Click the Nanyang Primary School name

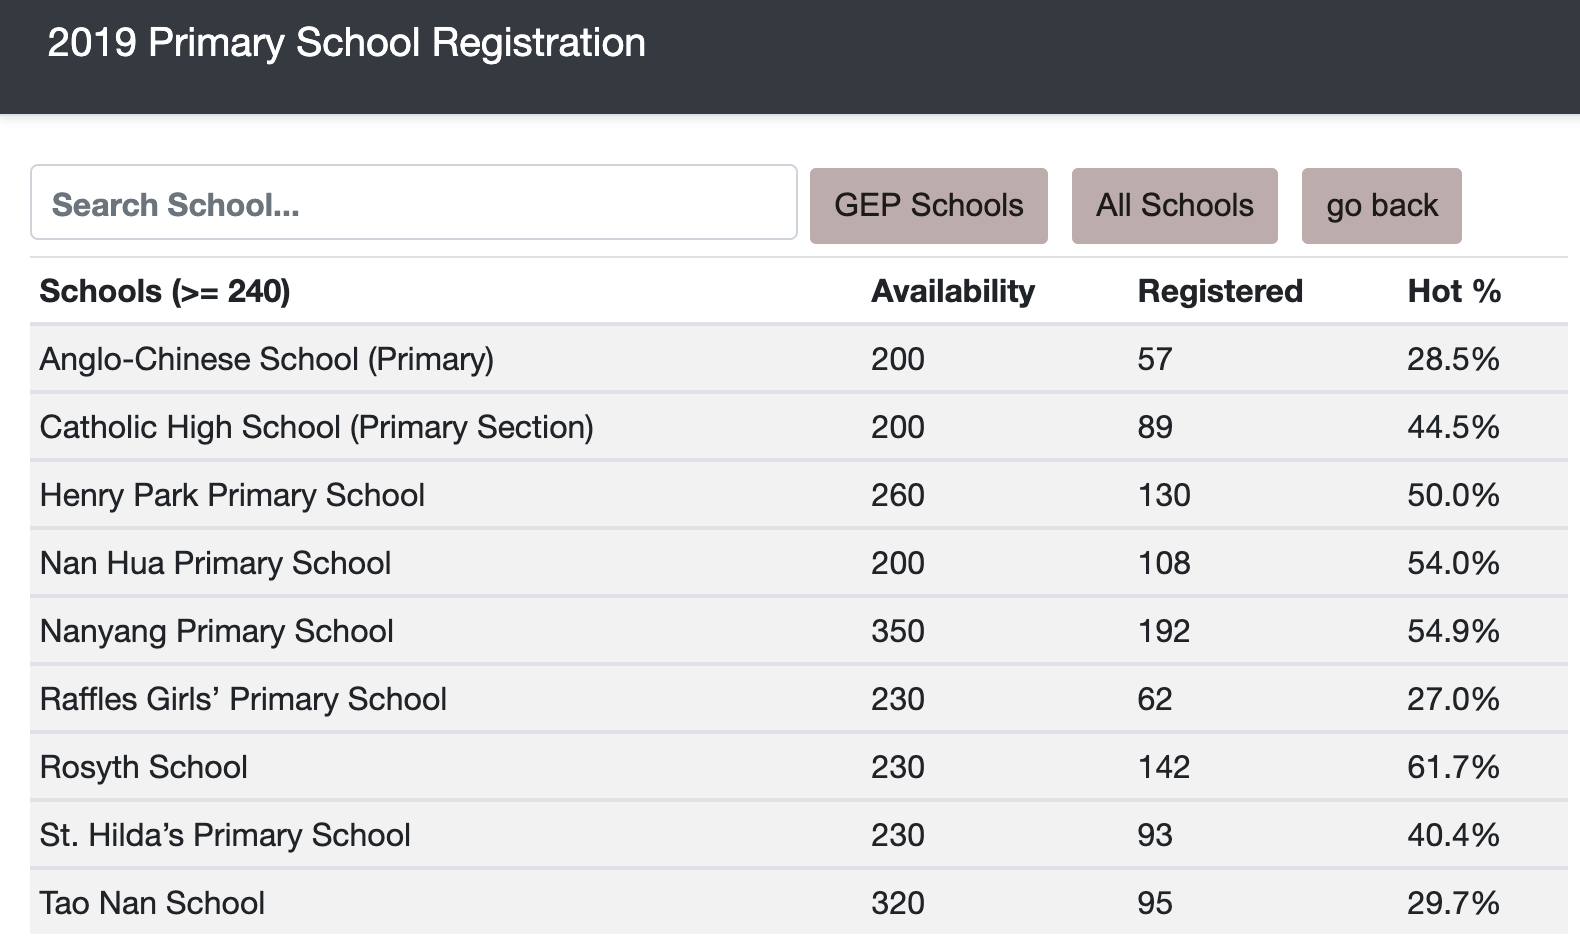pos(216,631)
